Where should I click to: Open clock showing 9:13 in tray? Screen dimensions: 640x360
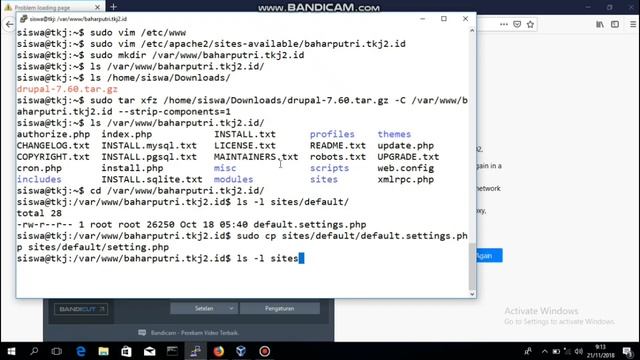(x=600, y=351)
